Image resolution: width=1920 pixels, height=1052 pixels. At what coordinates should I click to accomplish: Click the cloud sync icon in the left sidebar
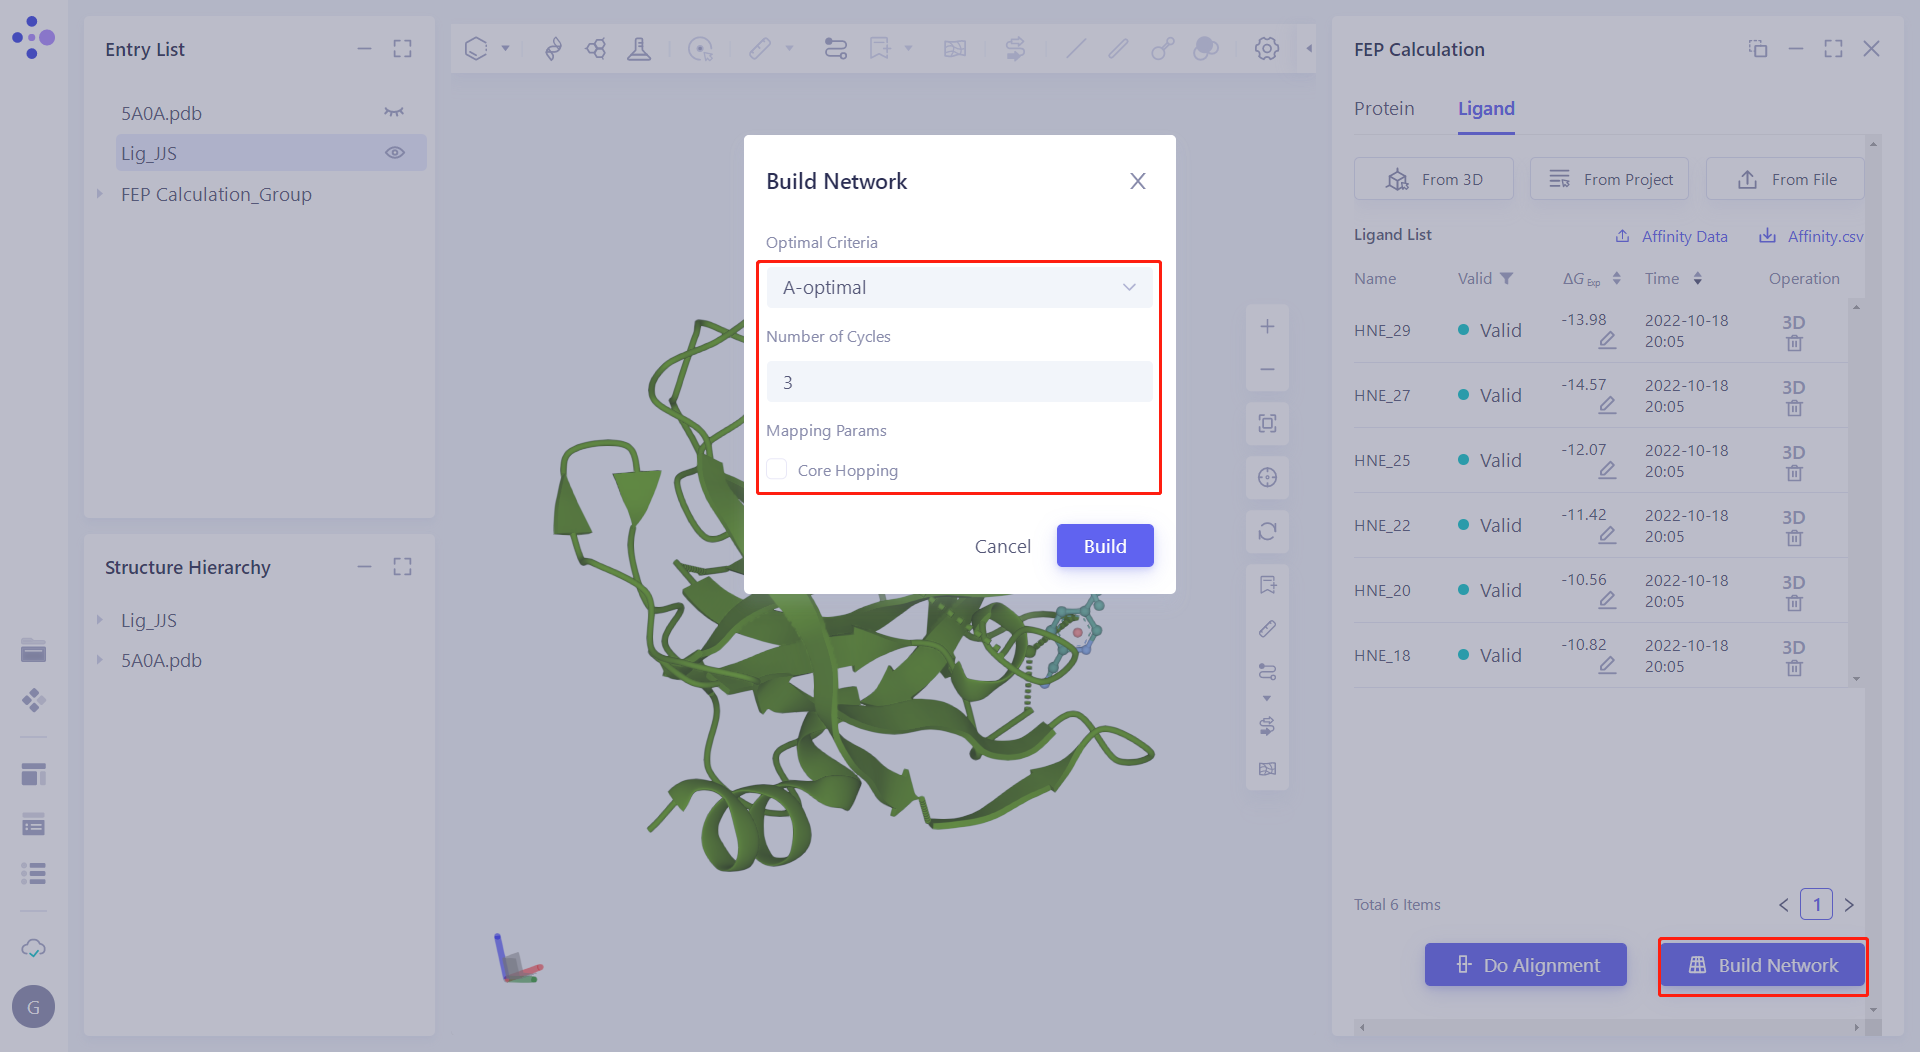click(x=33, y=948)
